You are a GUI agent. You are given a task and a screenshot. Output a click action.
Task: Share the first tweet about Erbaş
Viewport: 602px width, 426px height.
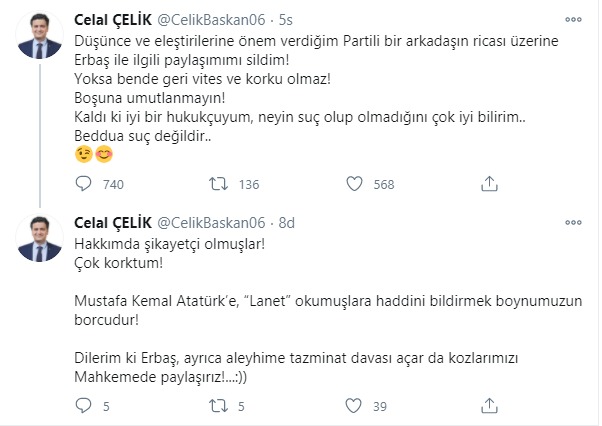489,184
